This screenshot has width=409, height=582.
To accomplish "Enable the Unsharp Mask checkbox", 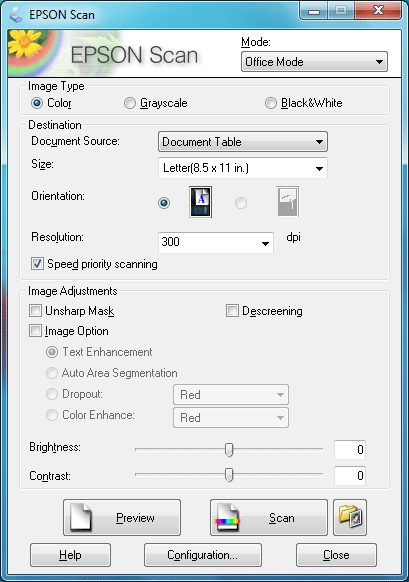I will 36,310.
